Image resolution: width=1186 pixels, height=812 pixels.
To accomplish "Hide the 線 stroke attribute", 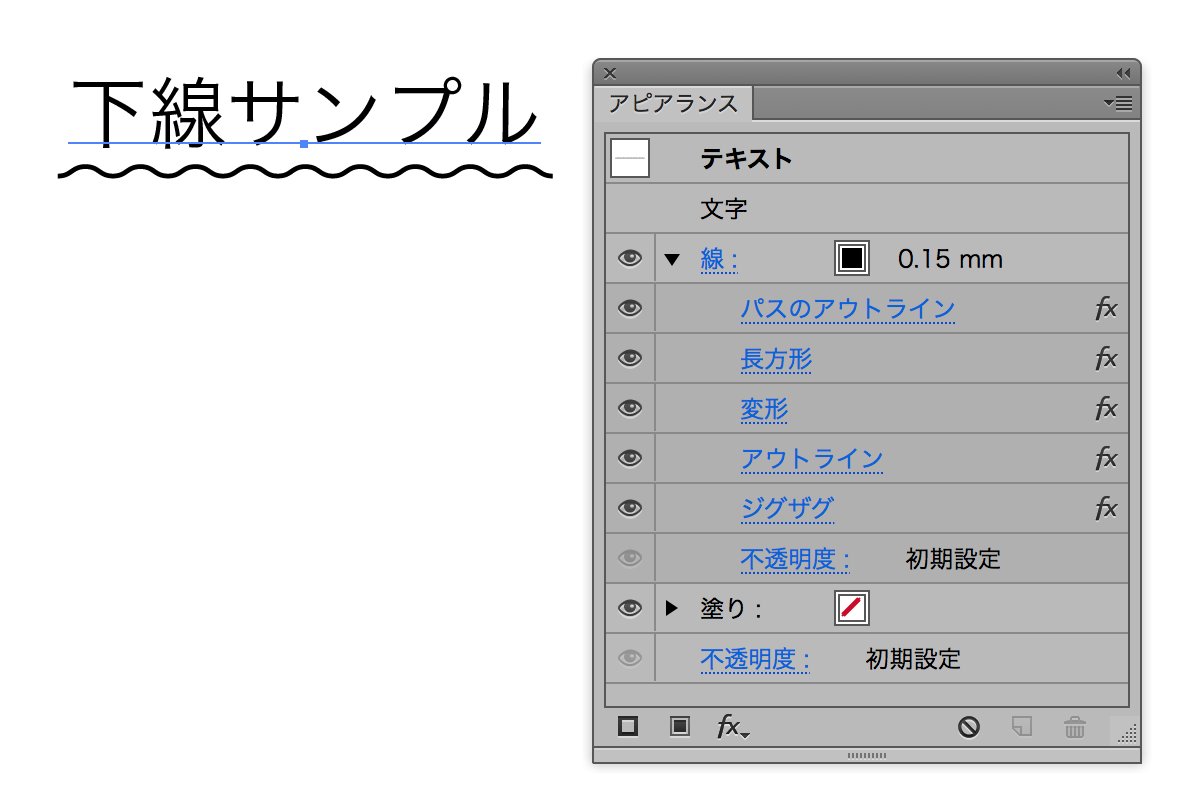I will 629,259.
